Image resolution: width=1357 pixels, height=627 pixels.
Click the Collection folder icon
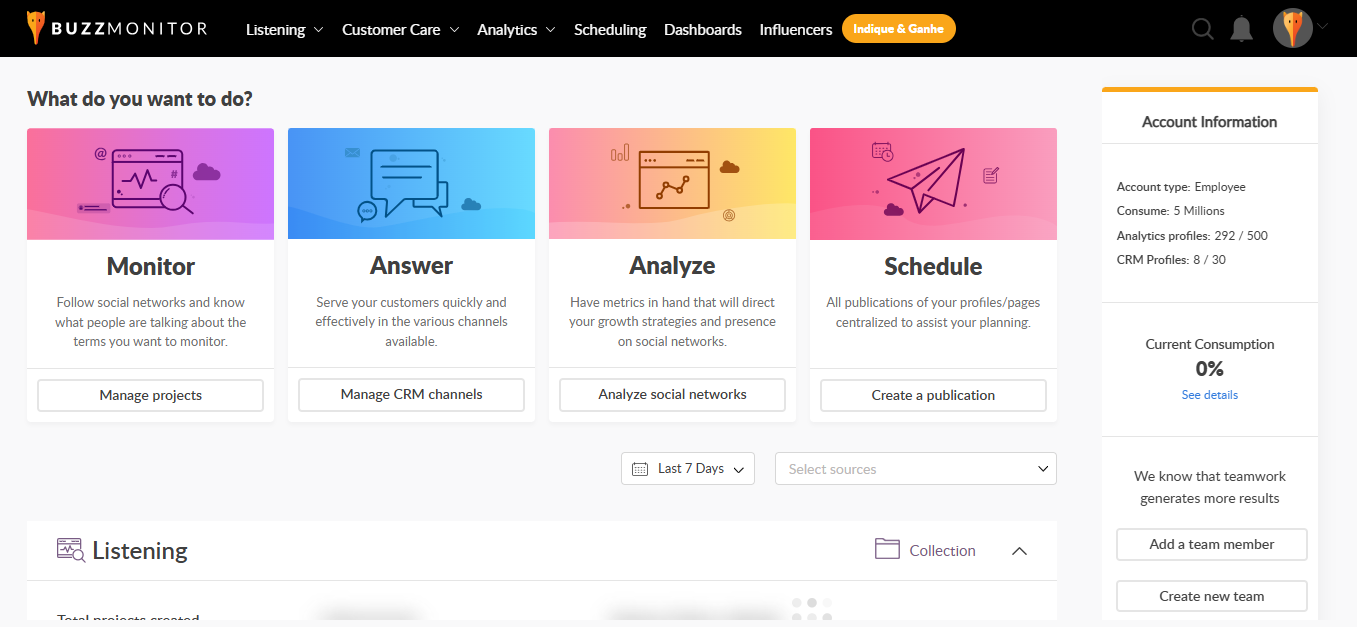(x=888, y=549)
